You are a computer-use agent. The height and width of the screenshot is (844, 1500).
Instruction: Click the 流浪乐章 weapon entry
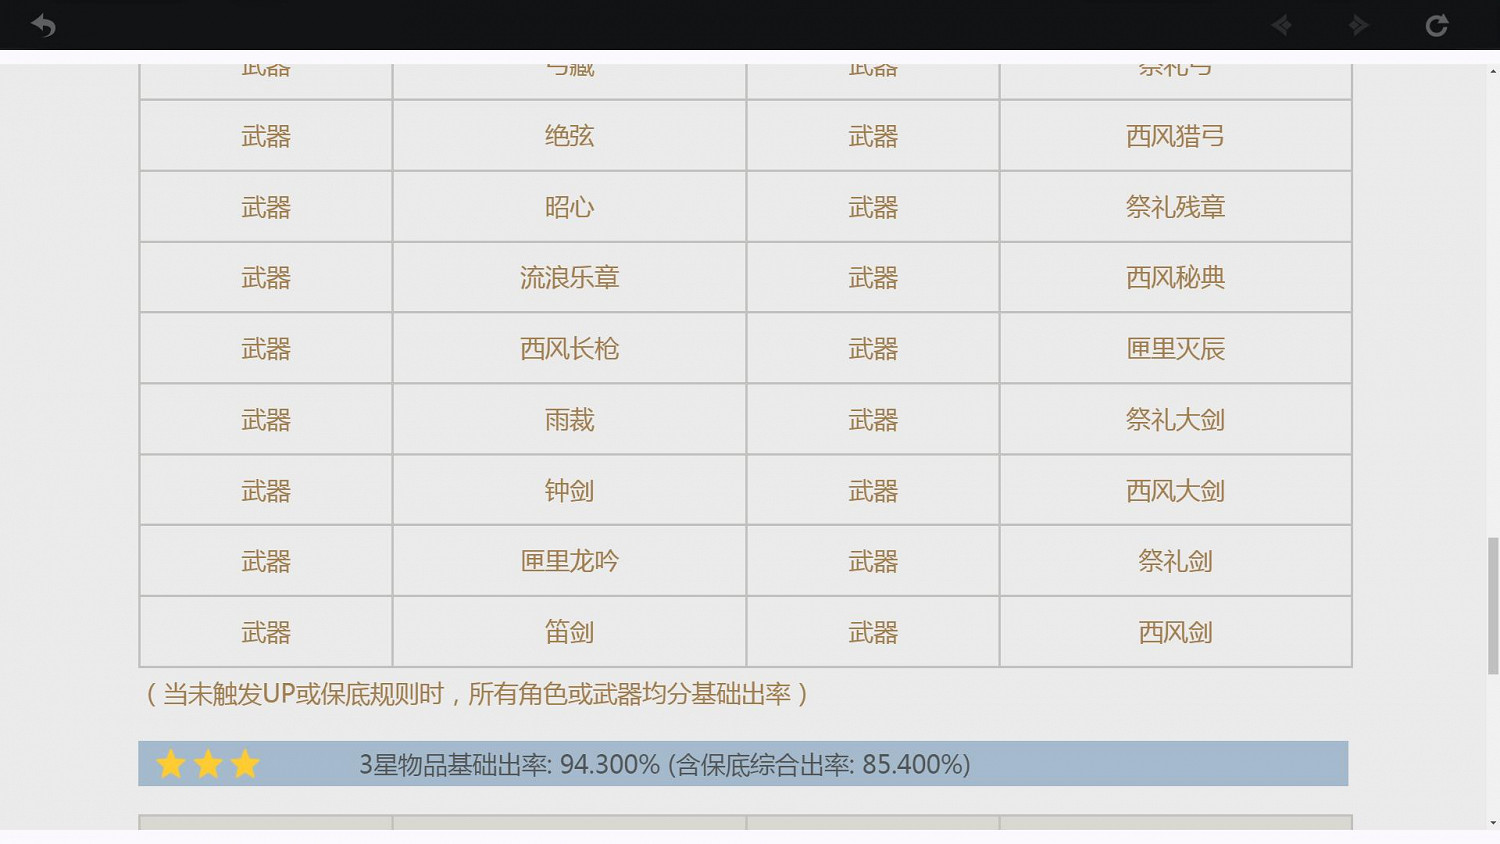[569, 278]
